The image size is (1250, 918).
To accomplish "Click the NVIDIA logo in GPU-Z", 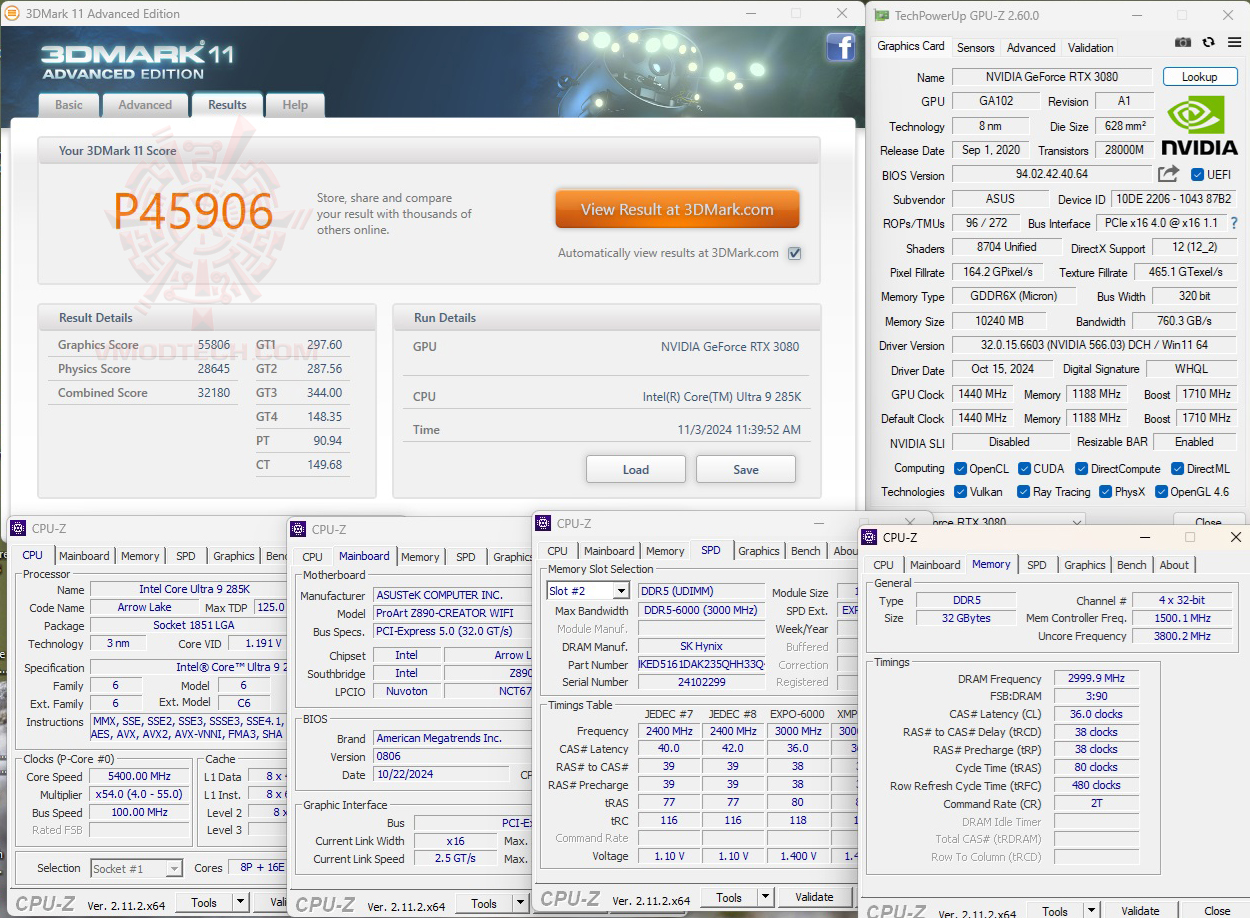I will (x=1200, y=125).
